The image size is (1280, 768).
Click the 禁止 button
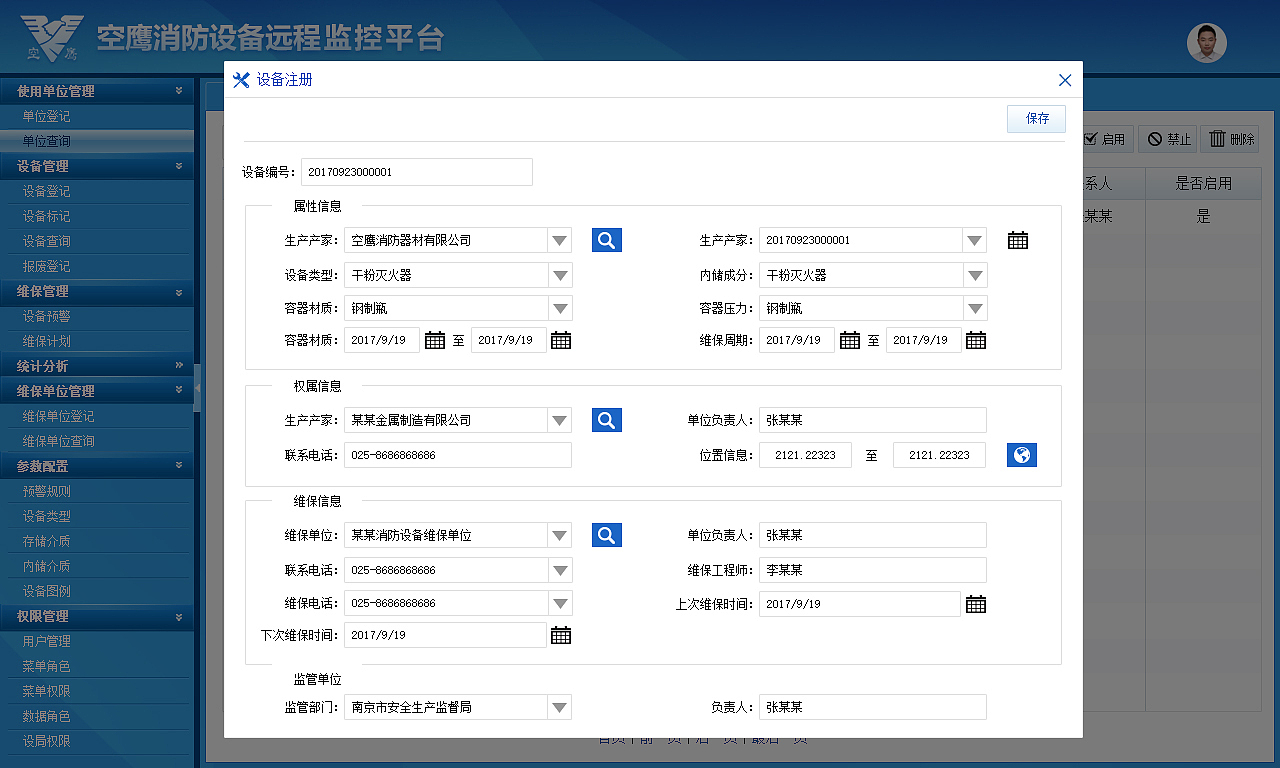pos(1167,138)
